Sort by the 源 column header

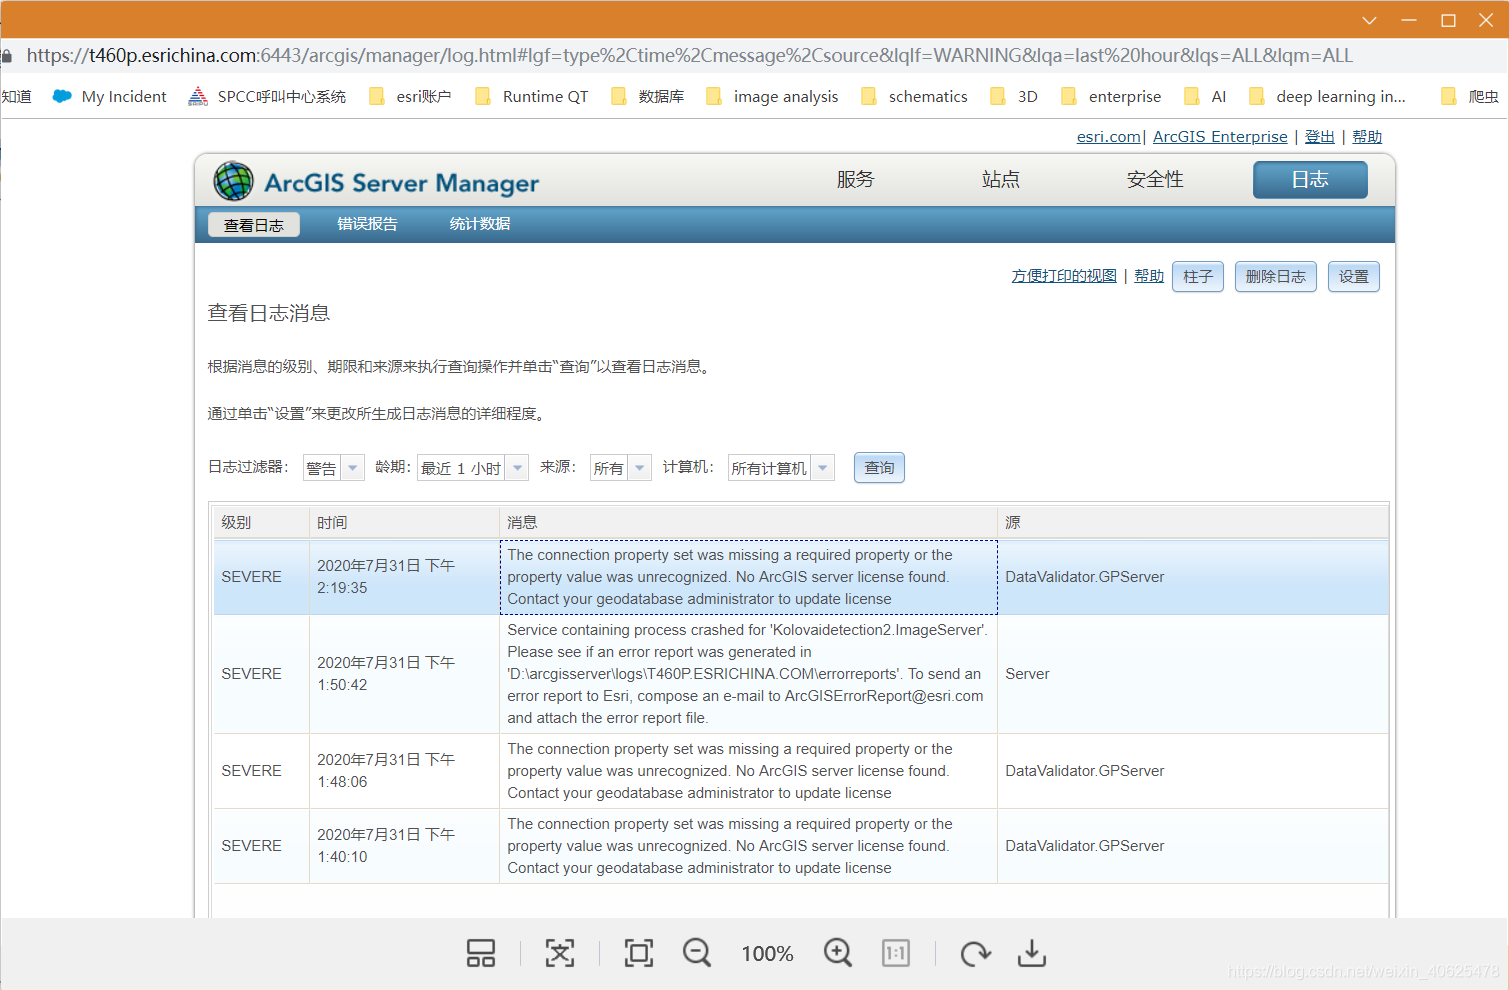click(1193, 522)
